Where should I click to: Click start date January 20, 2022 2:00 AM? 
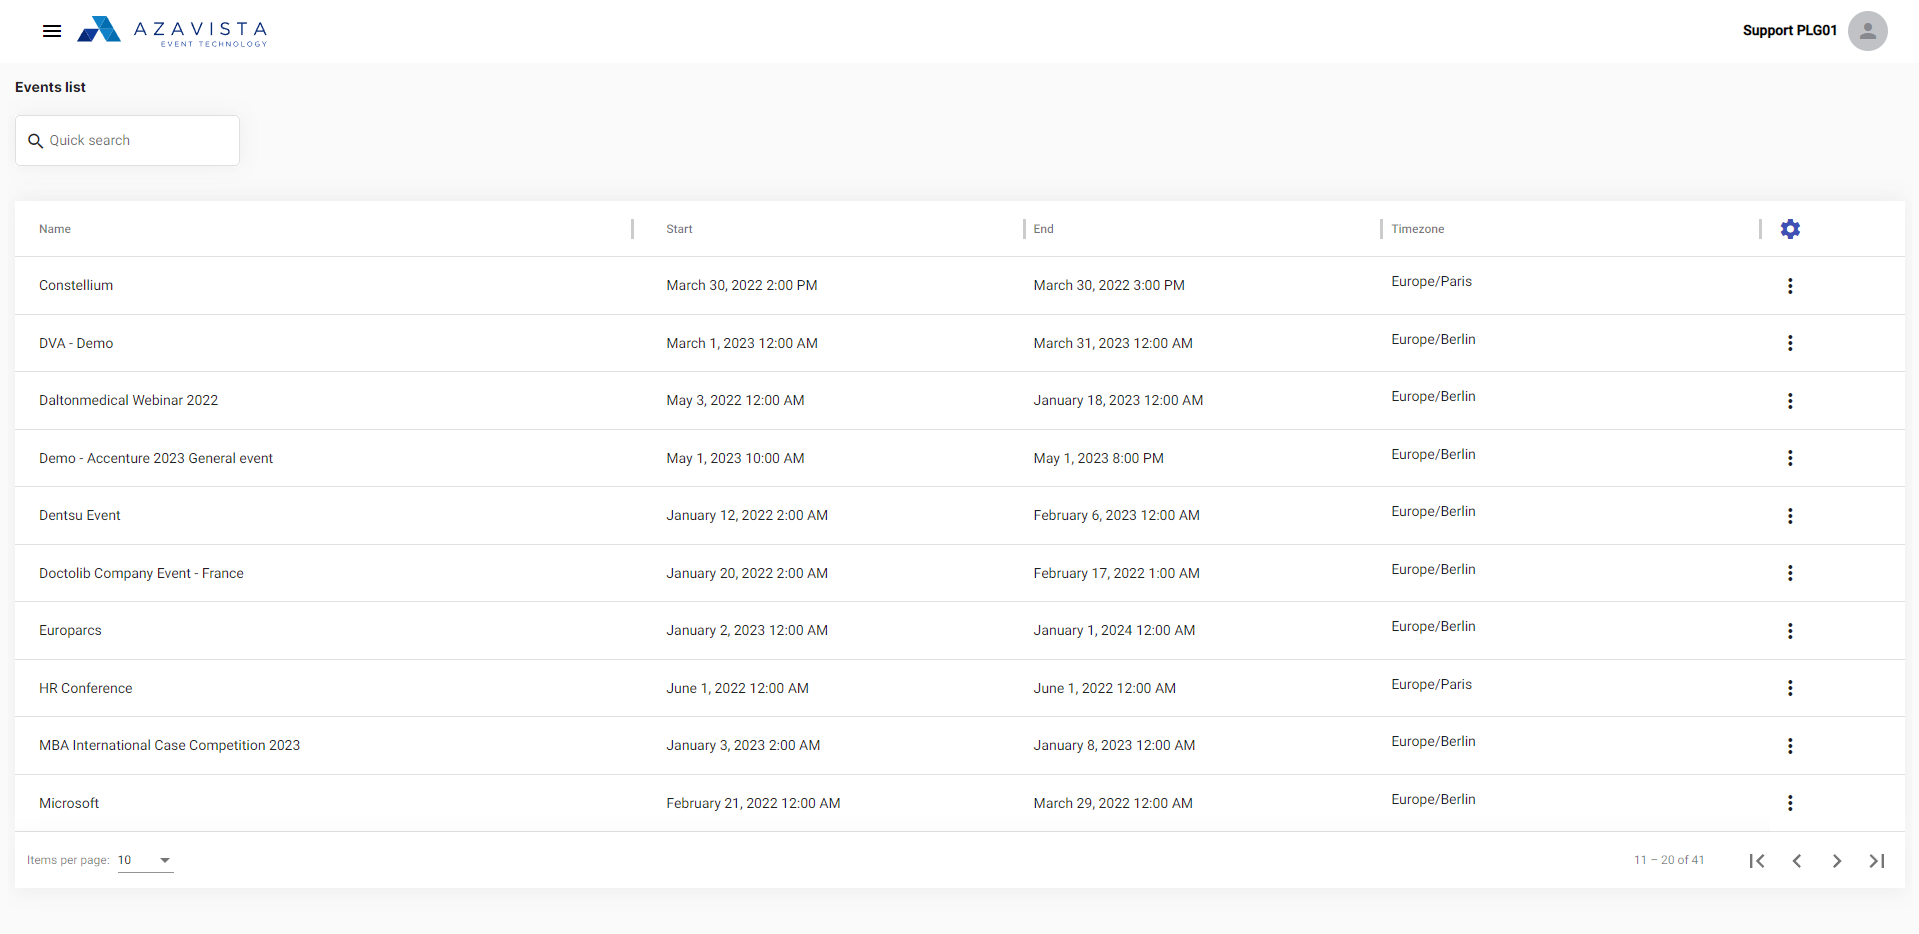point(747,573)
